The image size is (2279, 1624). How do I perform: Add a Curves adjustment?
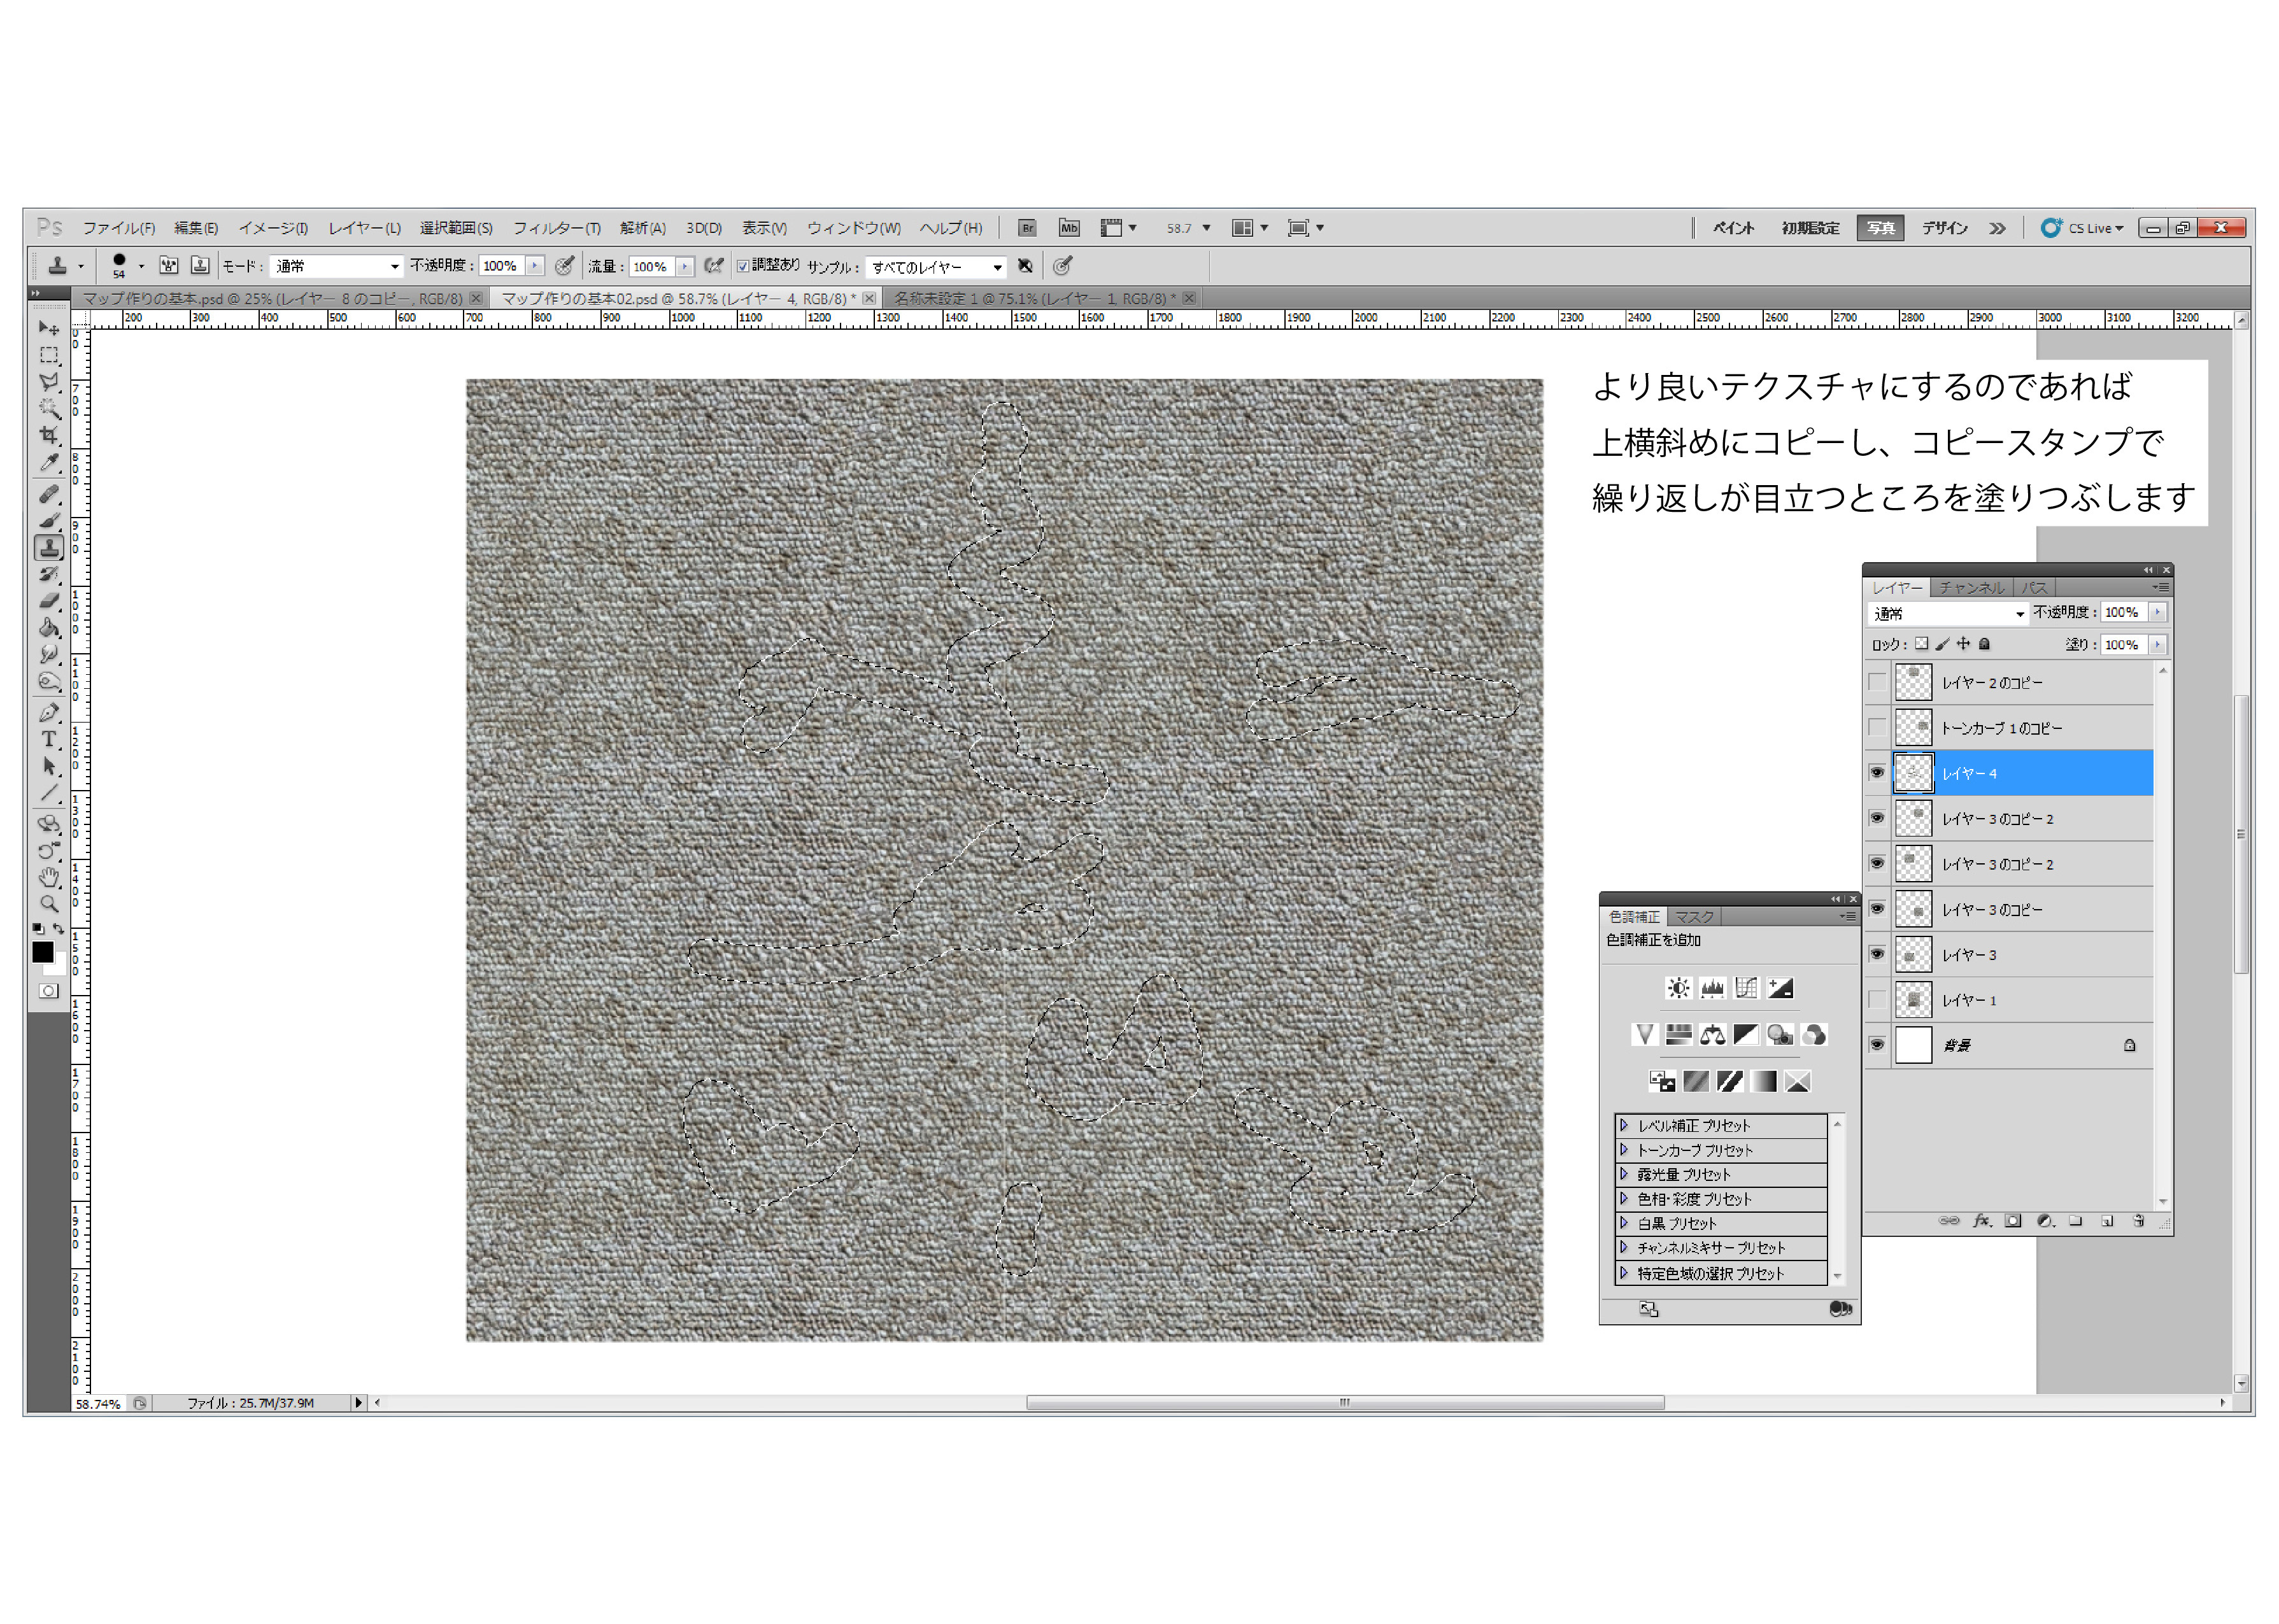(1745, 988)
